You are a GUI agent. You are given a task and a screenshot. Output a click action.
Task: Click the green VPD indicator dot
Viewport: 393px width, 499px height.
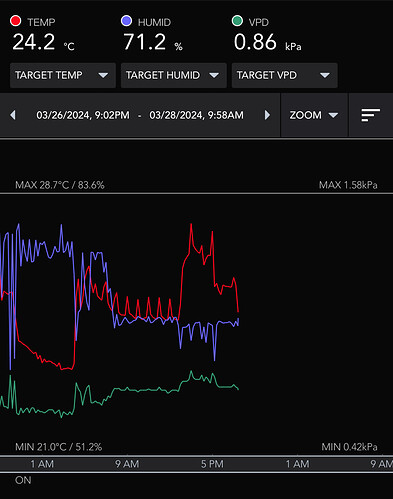coord(237,21)
